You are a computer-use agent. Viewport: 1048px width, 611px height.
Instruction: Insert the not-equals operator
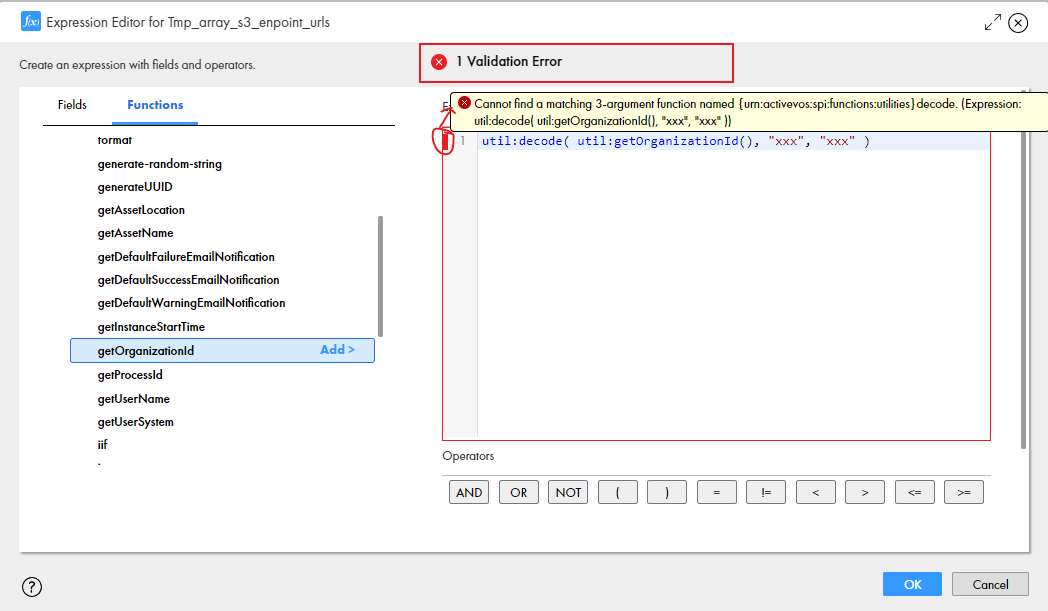(766, 493)
